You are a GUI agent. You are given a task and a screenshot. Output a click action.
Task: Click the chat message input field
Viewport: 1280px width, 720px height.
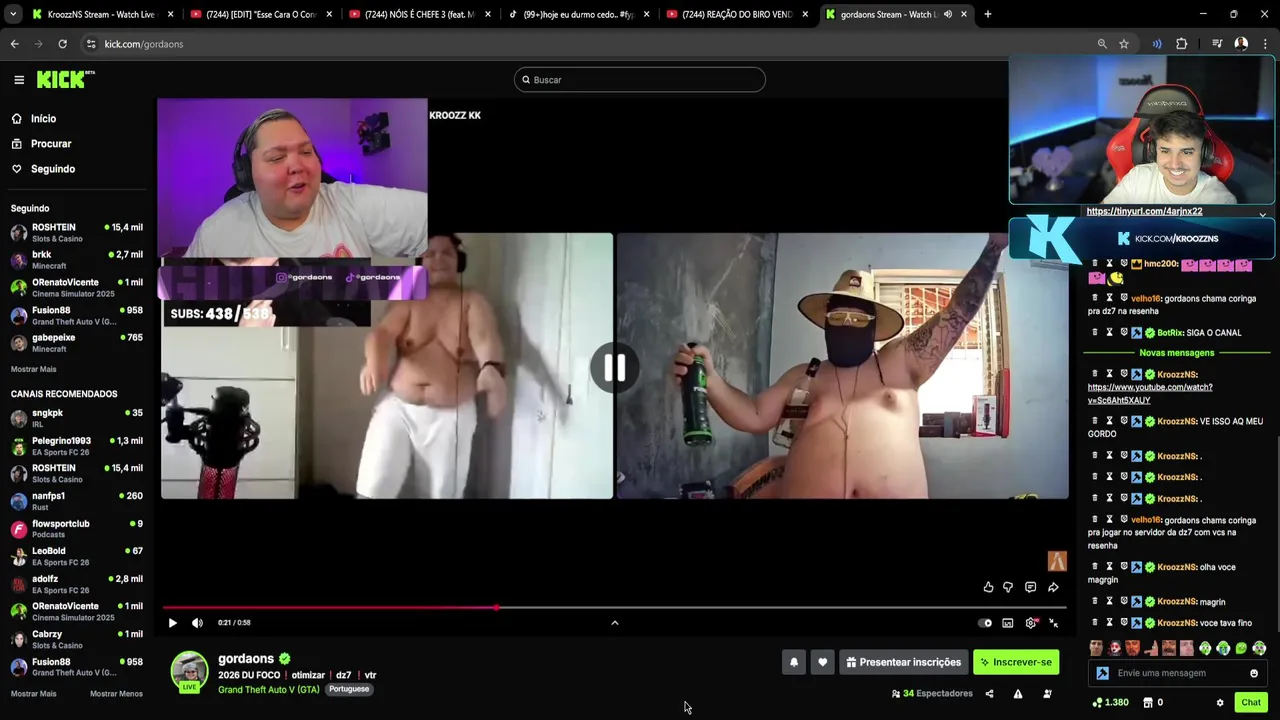click(x=1175, y=673)
